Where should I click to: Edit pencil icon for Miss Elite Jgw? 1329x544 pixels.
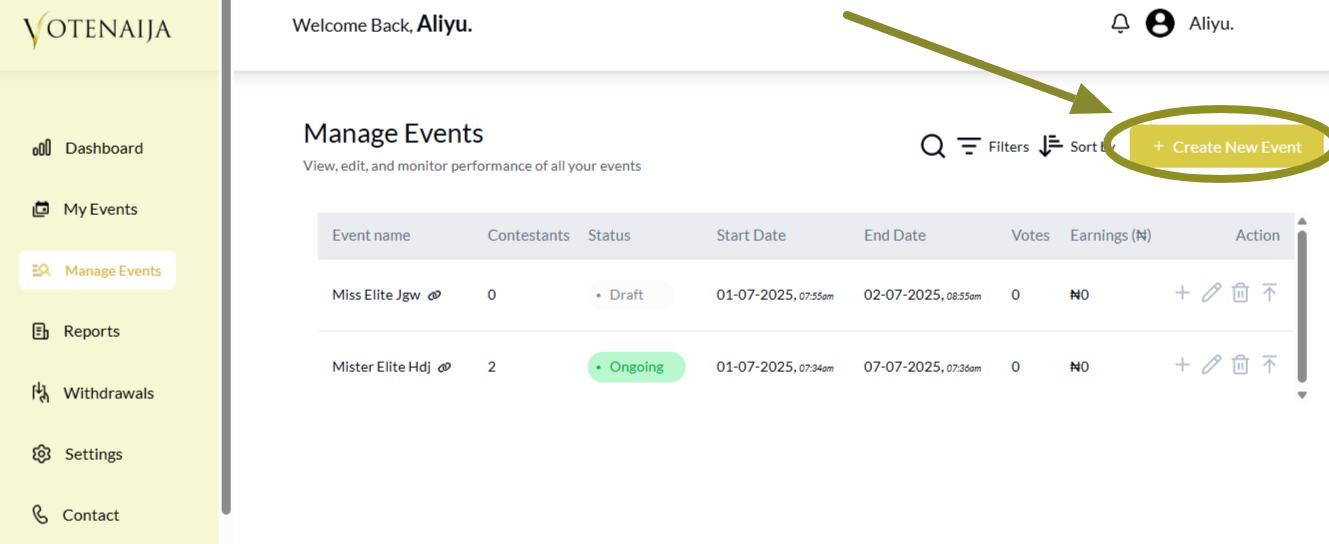pyautogui.click(x=1211, y=293)
